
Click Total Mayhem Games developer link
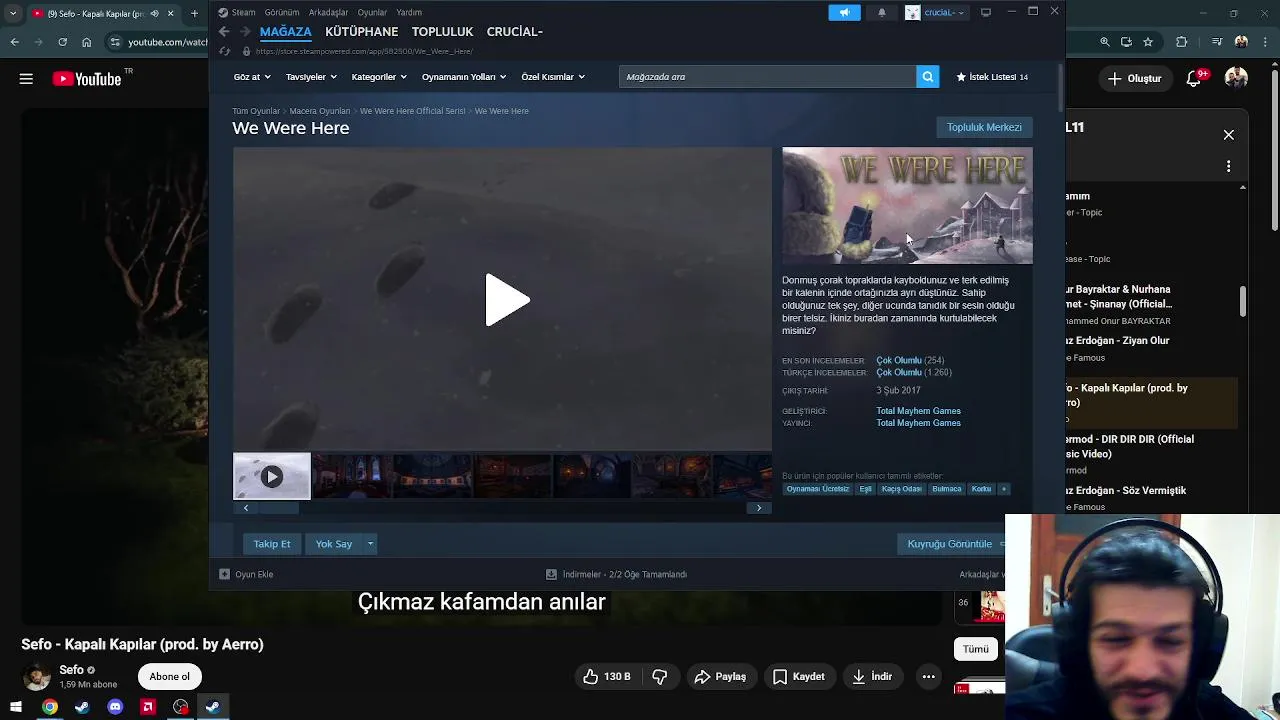pyautogui.click(x=918, y=411)
